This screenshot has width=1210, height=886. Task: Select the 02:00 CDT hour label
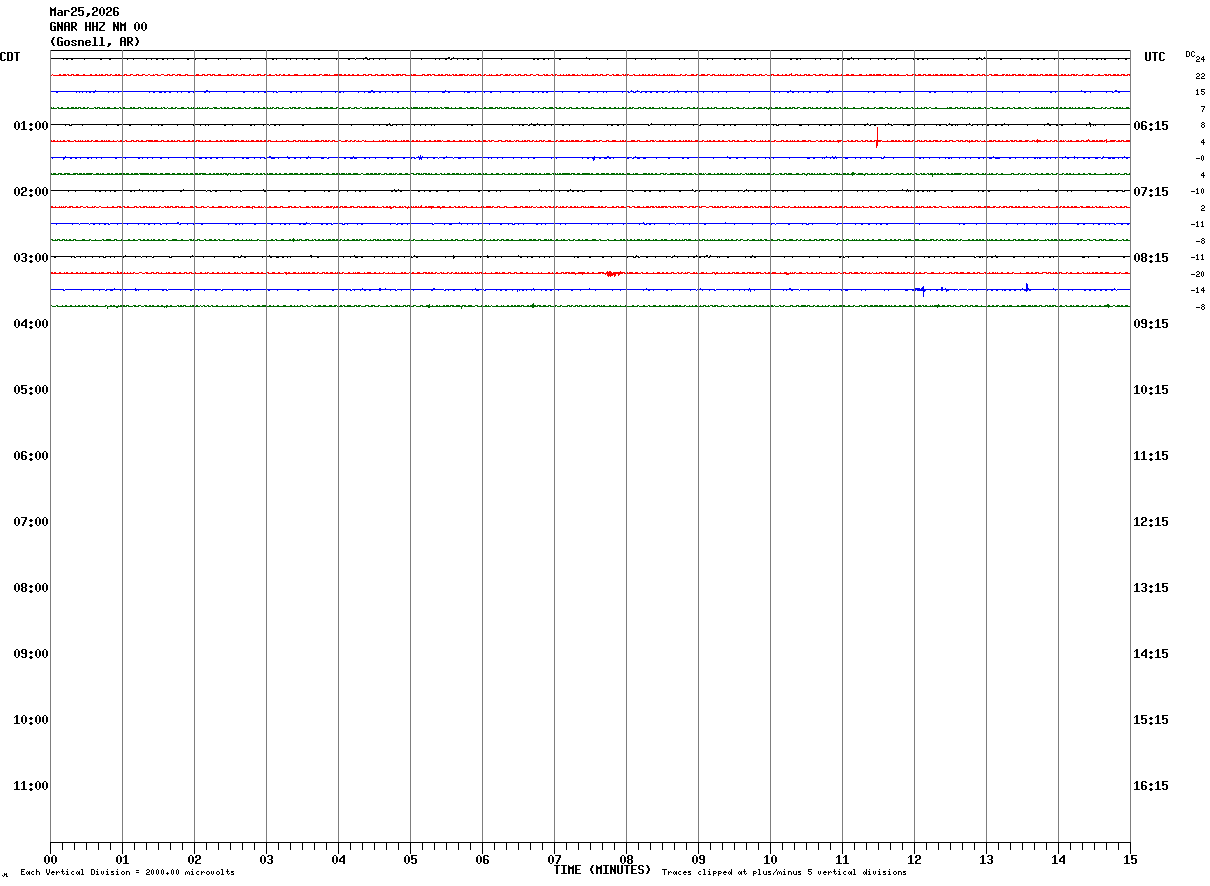[x=31, y=191]
